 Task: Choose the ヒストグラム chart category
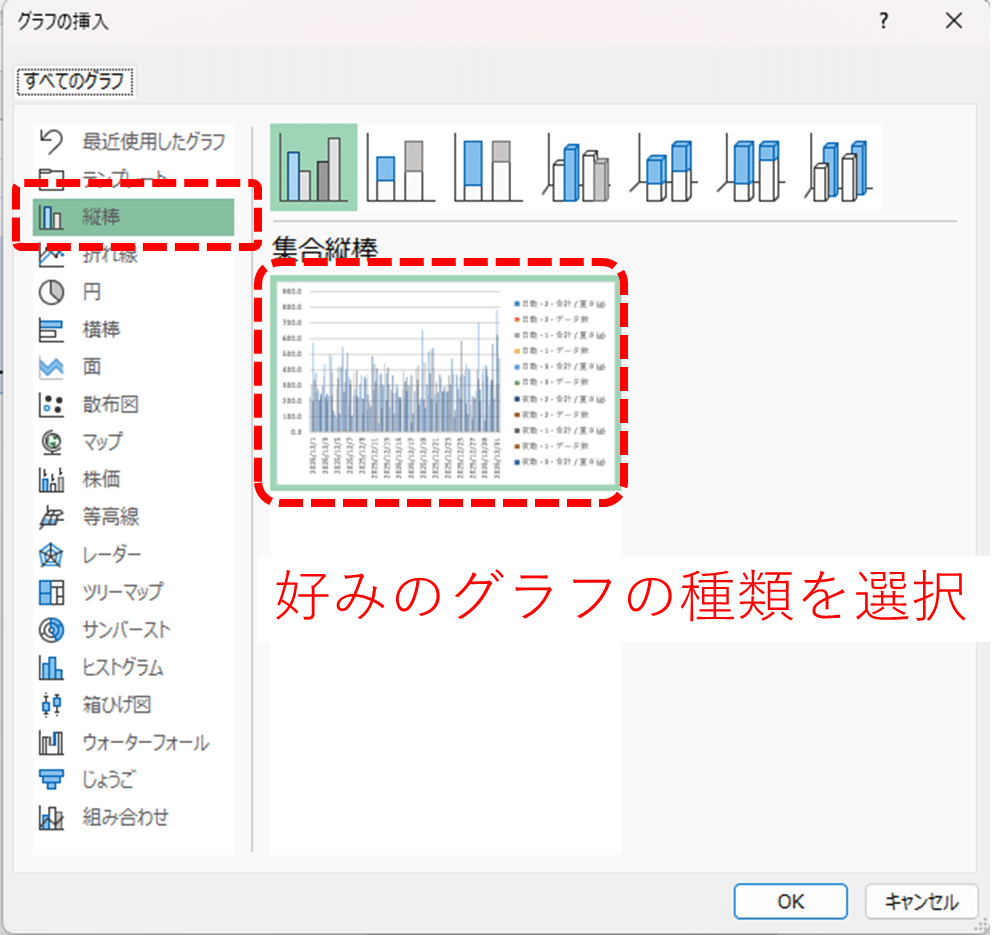click(122, 667)
